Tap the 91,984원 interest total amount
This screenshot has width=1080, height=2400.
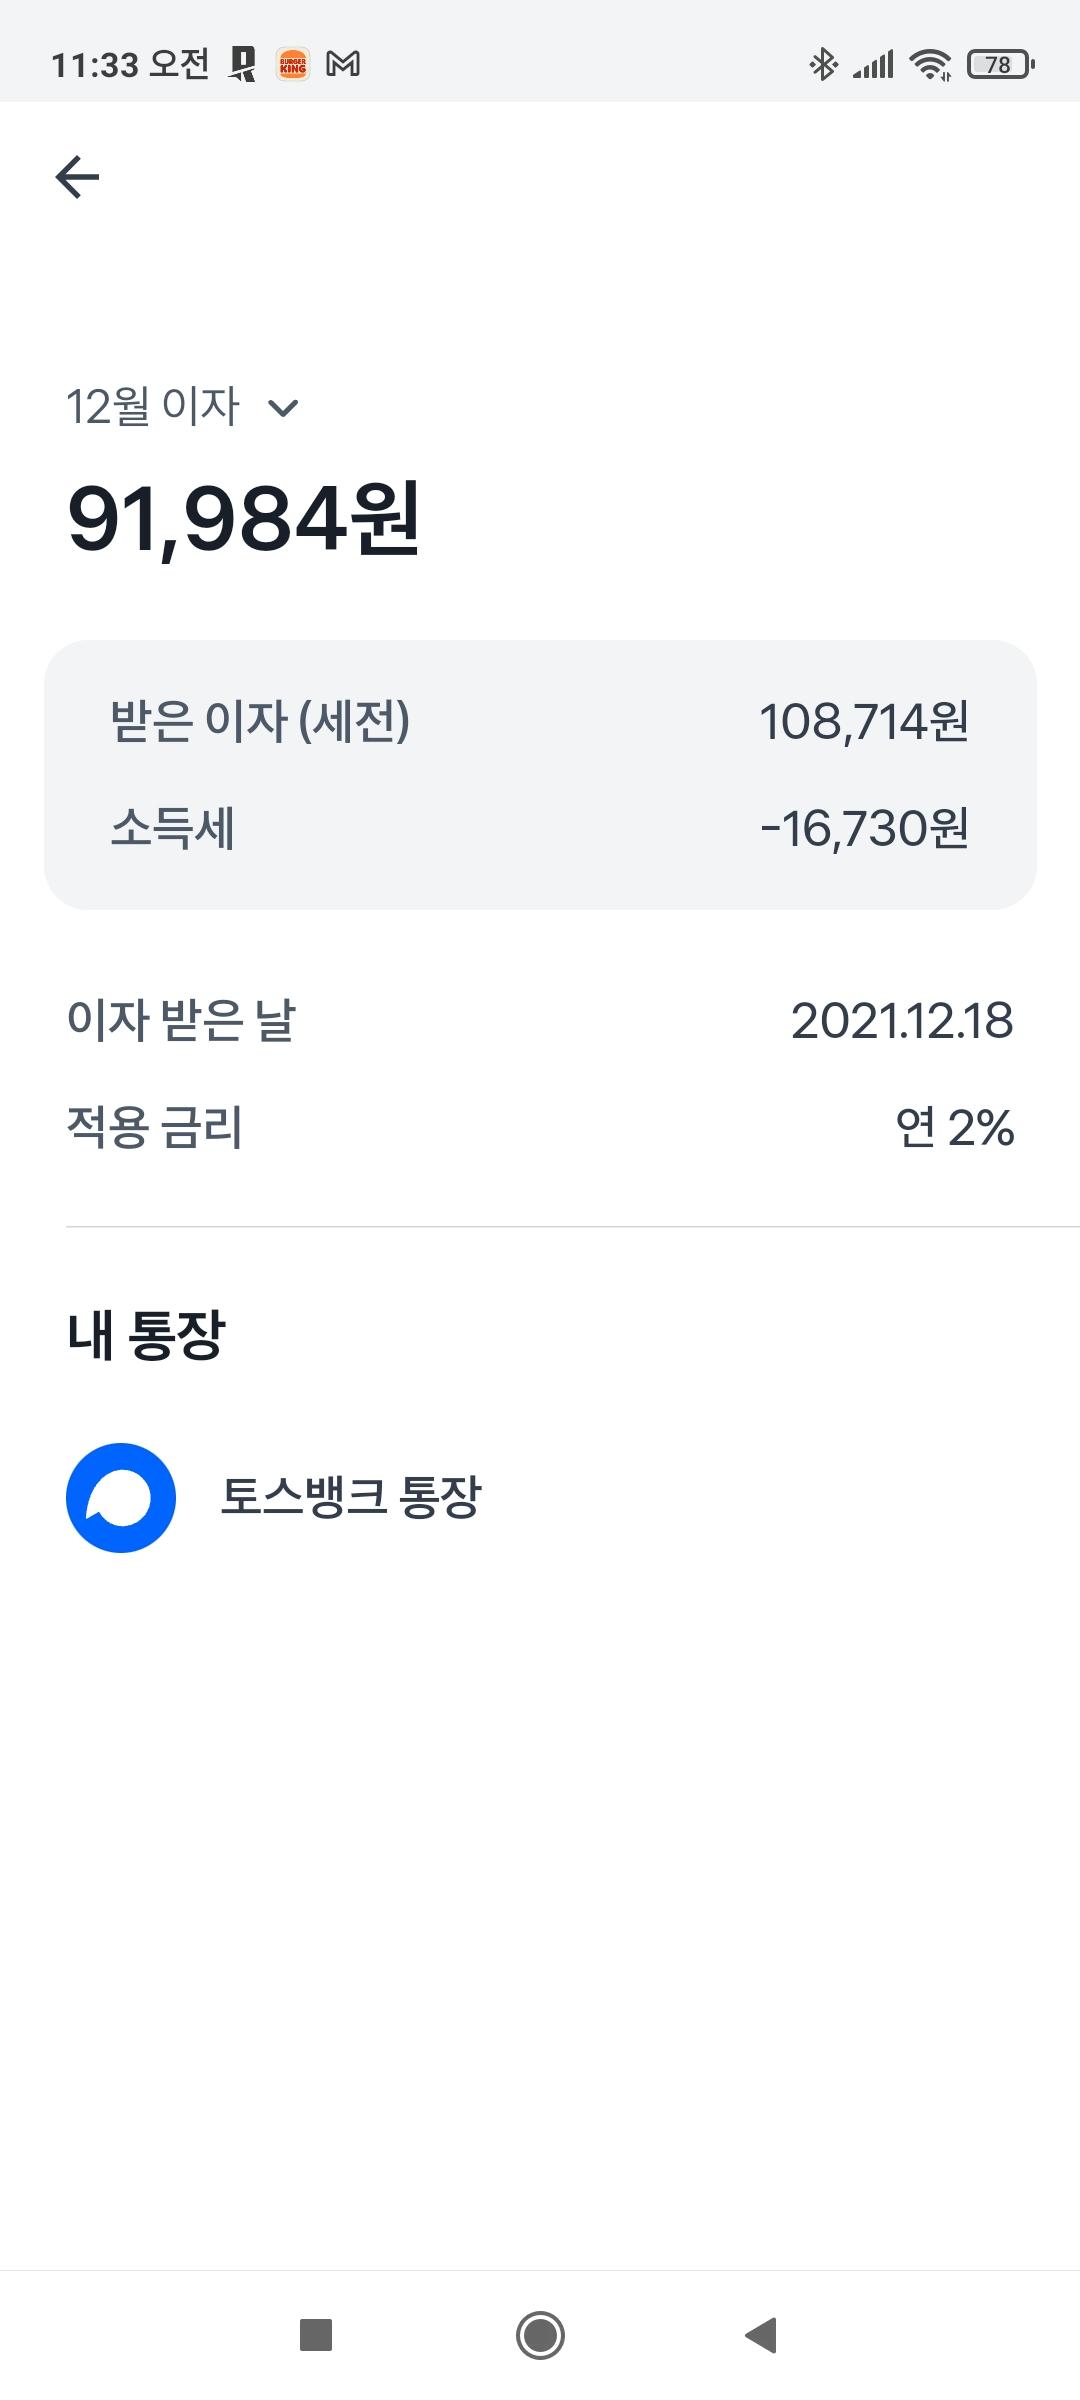[x=244, y=519]
